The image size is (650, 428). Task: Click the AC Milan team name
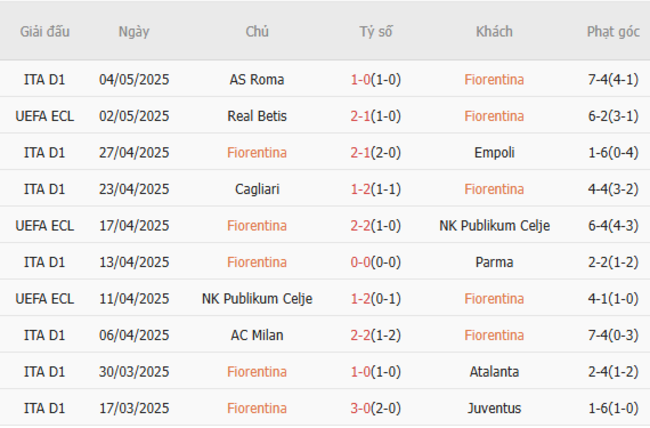click(x=257, y=335)
